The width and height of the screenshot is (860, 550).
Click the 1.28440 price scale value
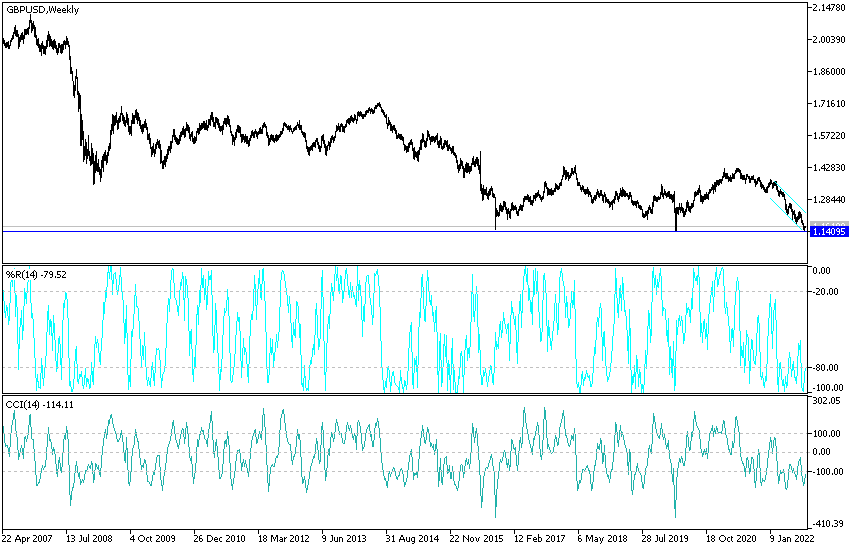pyautogui.click(x=829, y=200)
